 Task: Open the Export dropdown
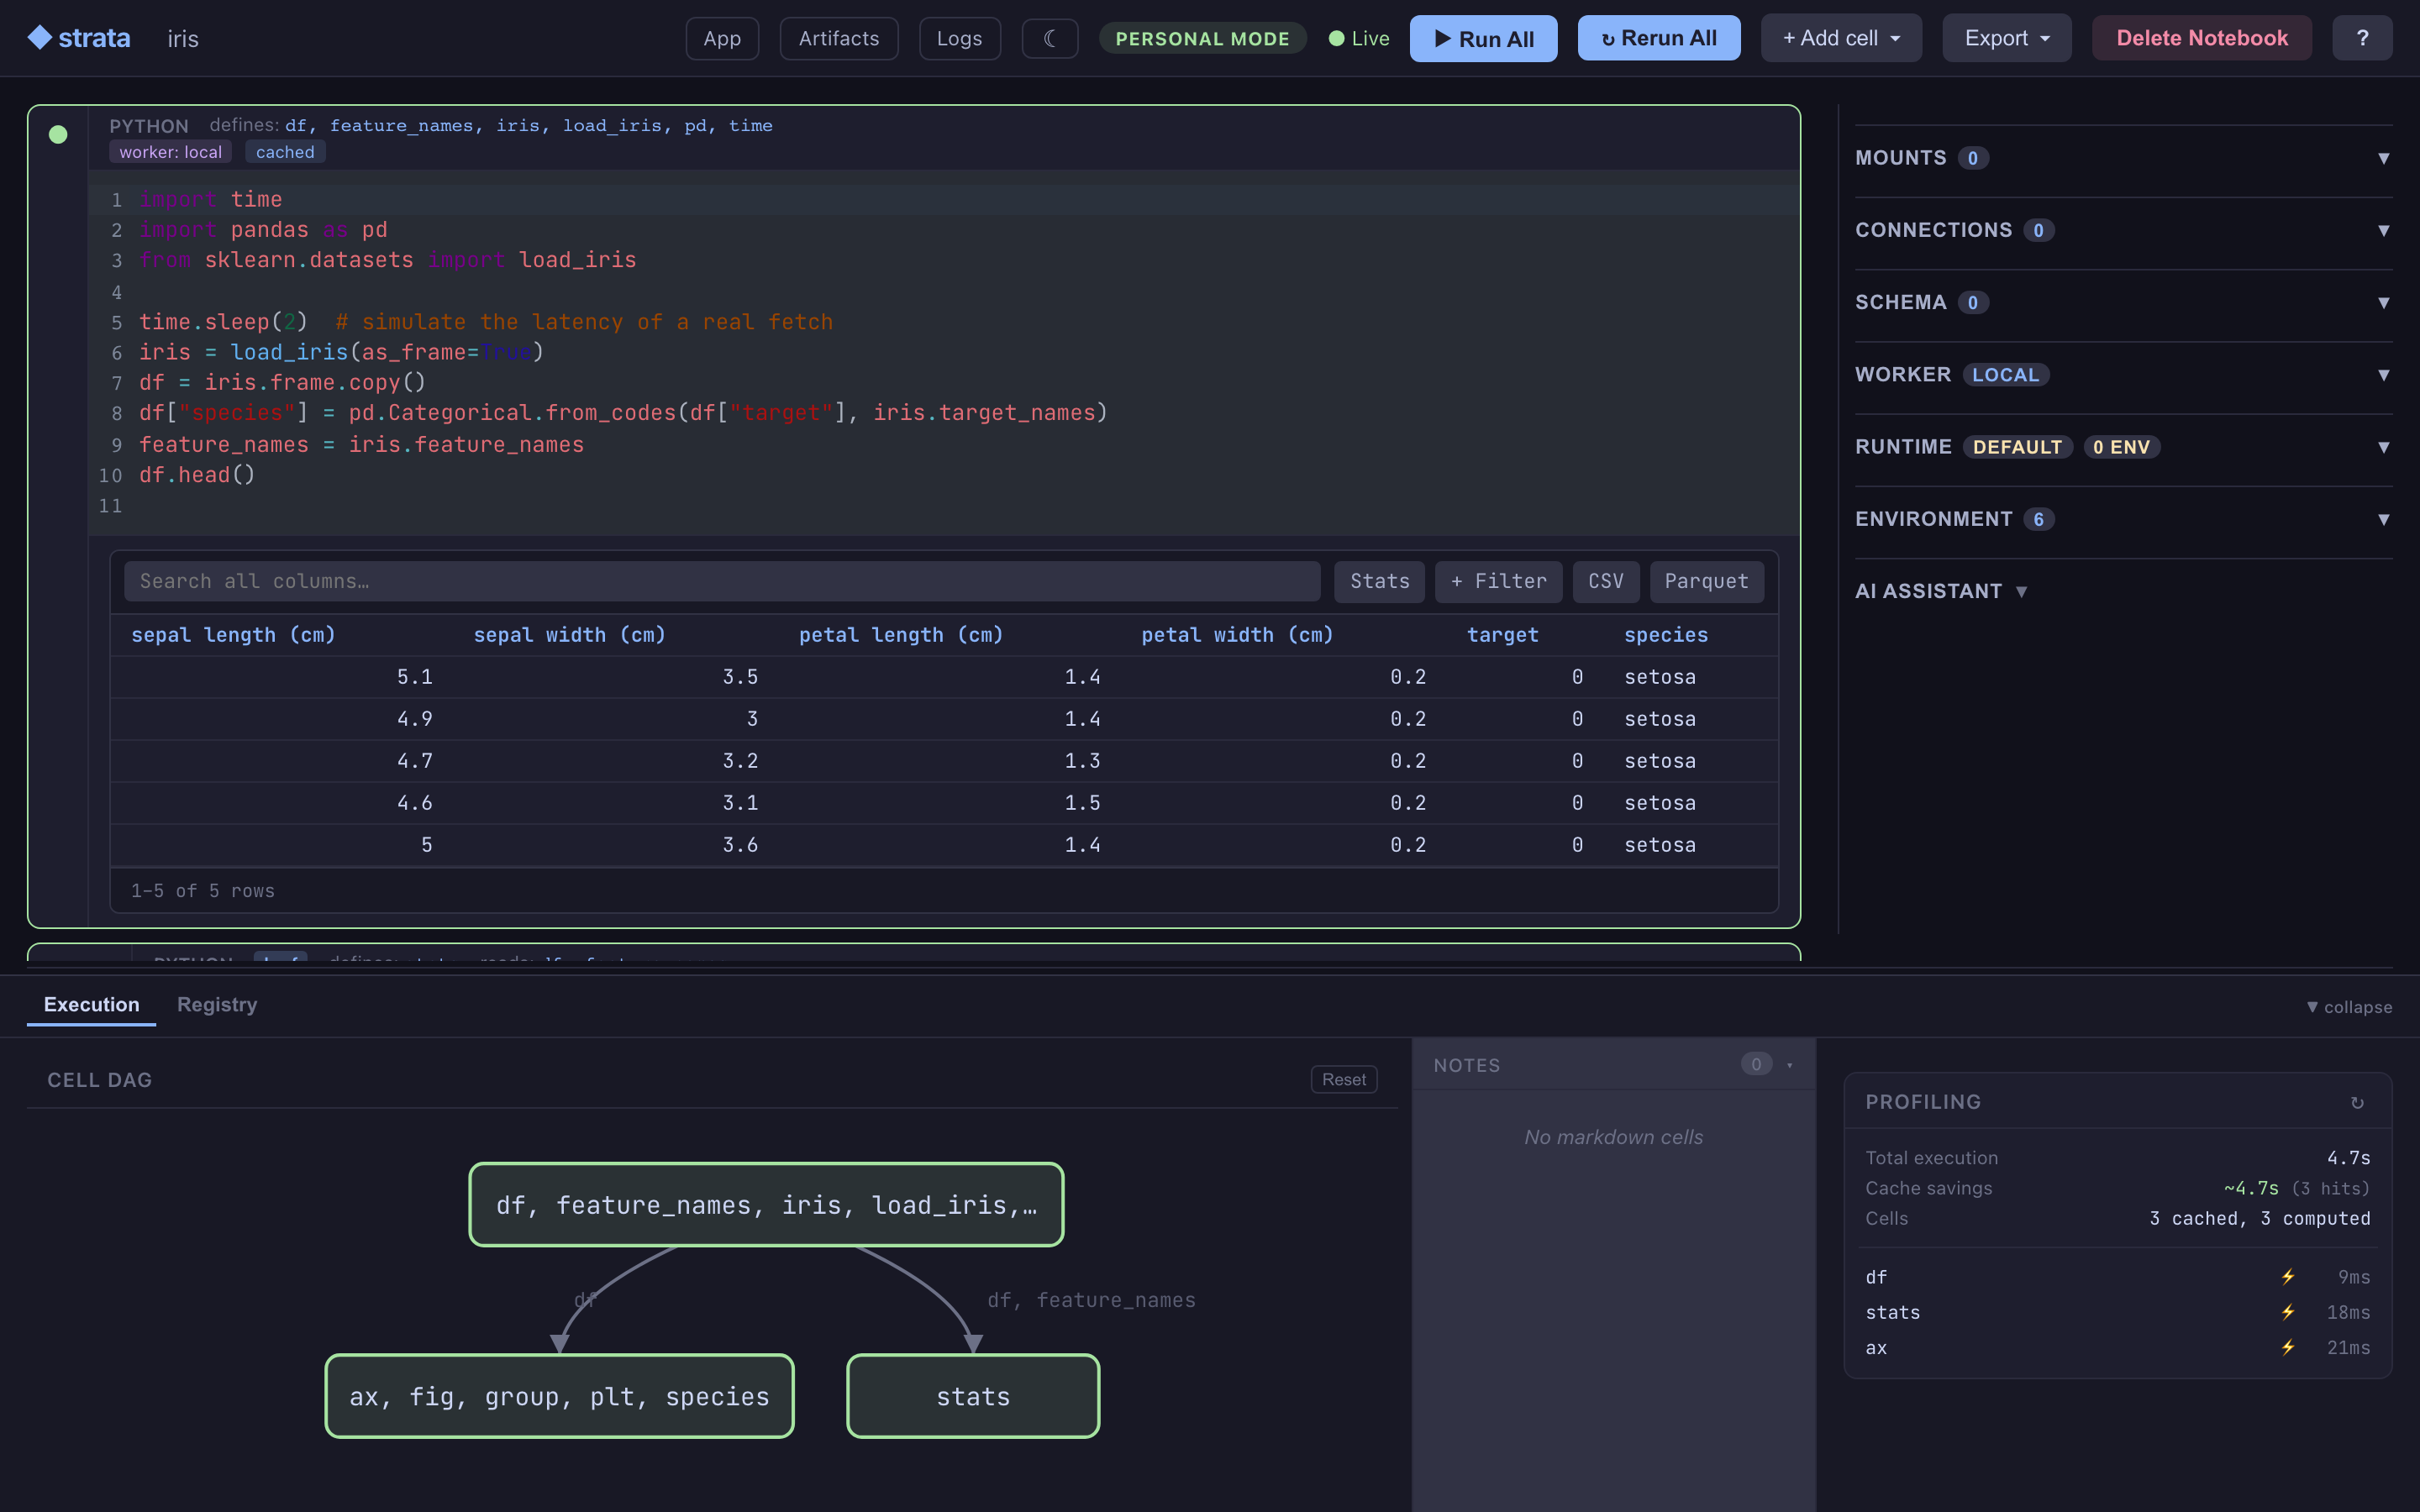coord(2006,38)
